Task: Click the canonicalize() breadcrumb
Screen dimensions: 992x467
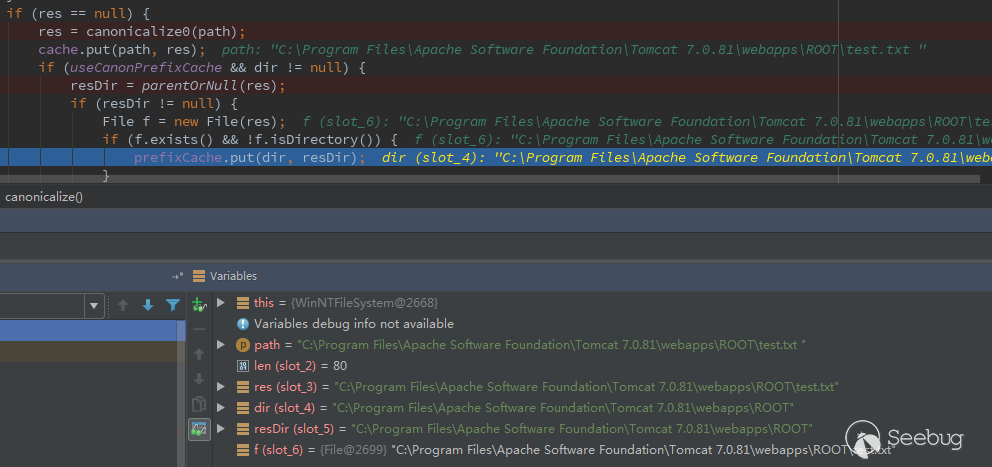Action: [44, 197]
